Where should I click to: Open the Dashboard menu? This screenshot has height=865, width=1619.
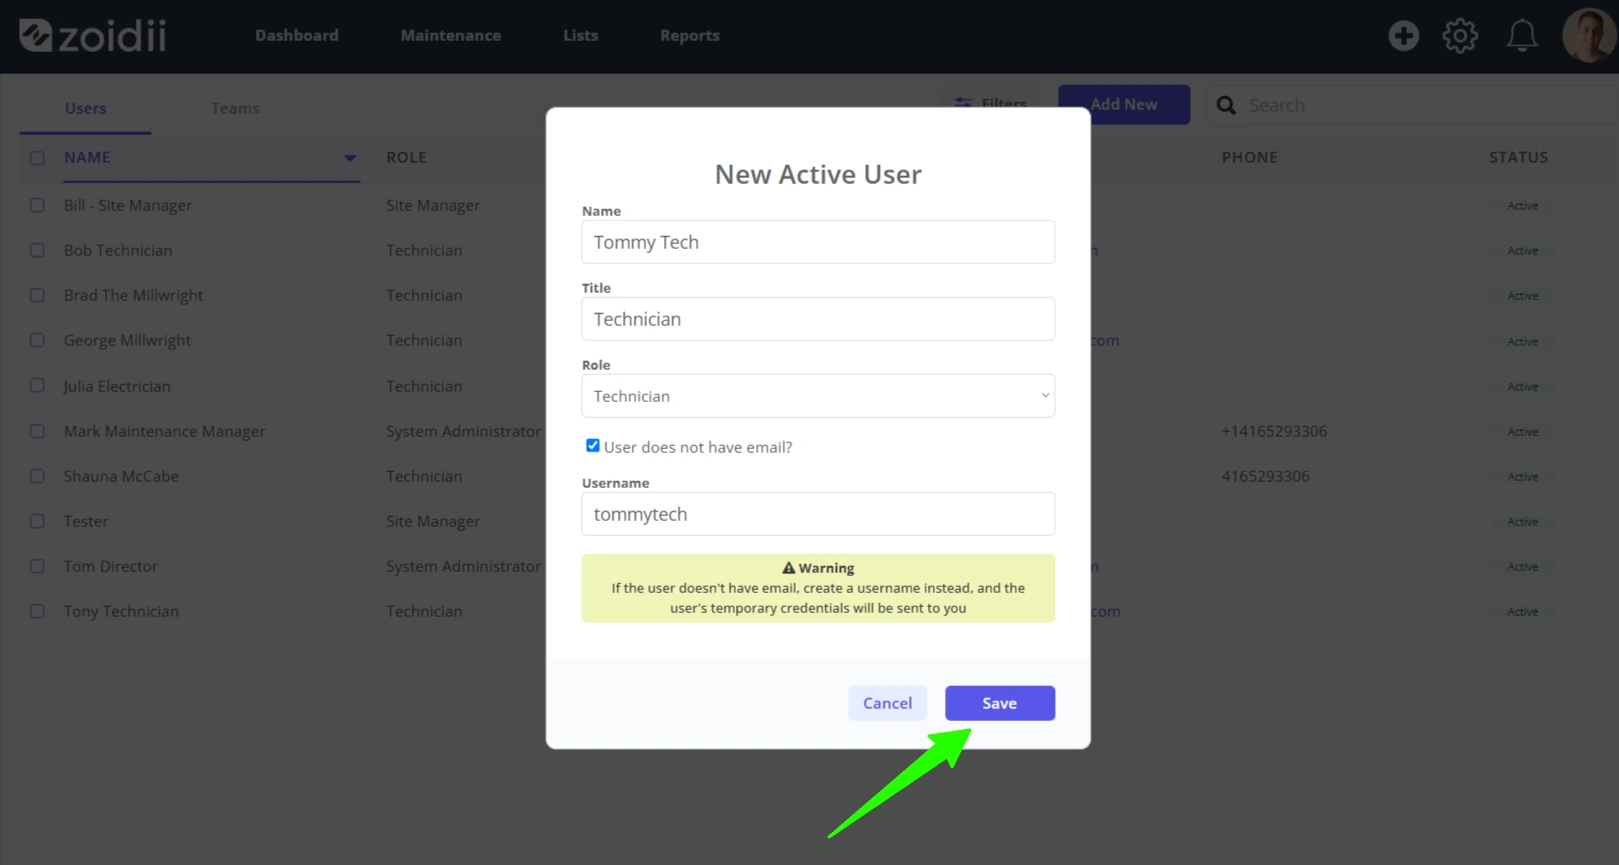tap(297, 35)
